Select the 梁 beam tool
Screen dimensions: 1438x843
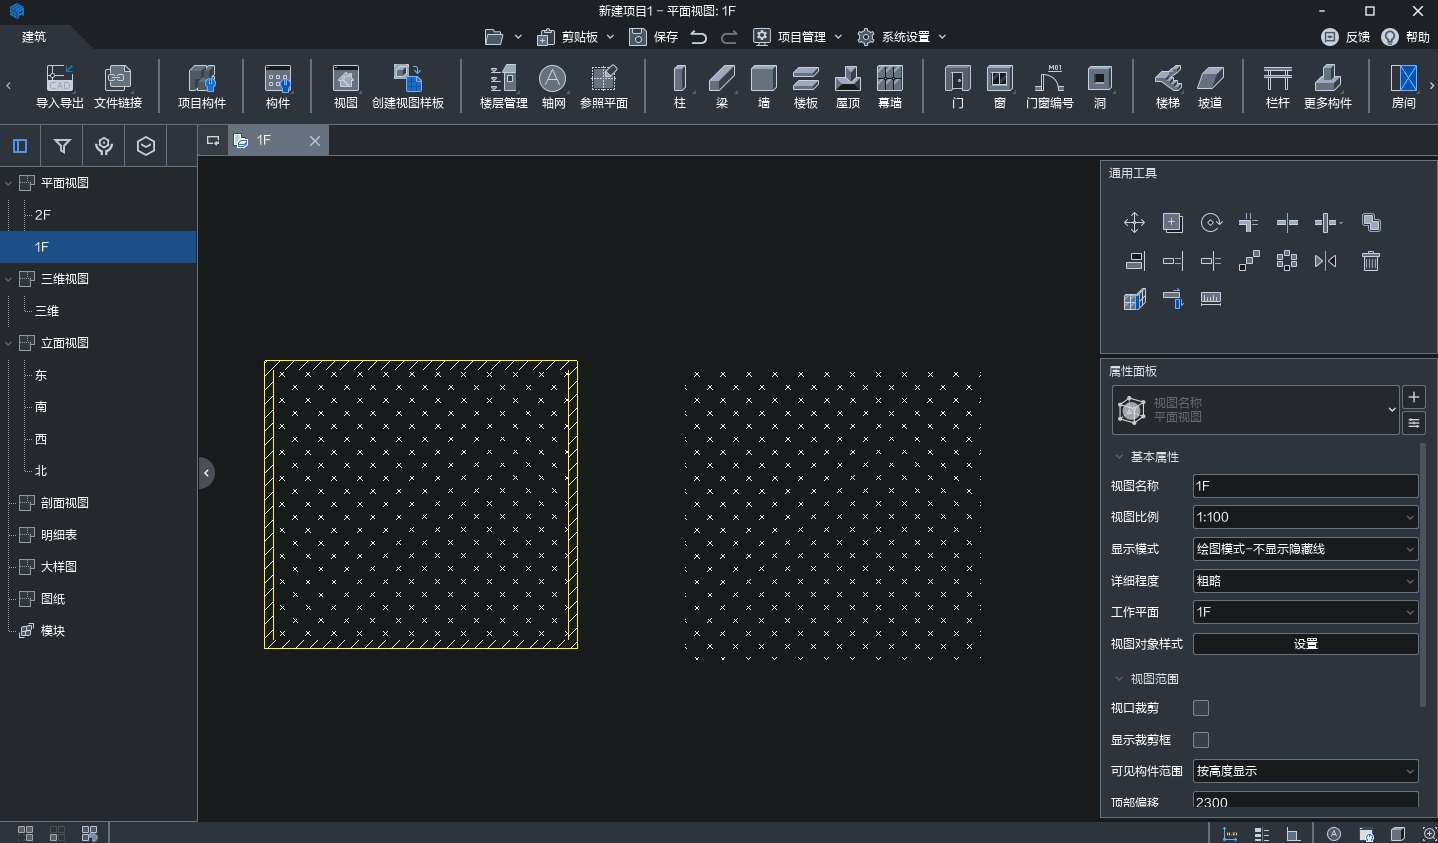point(722,86)
